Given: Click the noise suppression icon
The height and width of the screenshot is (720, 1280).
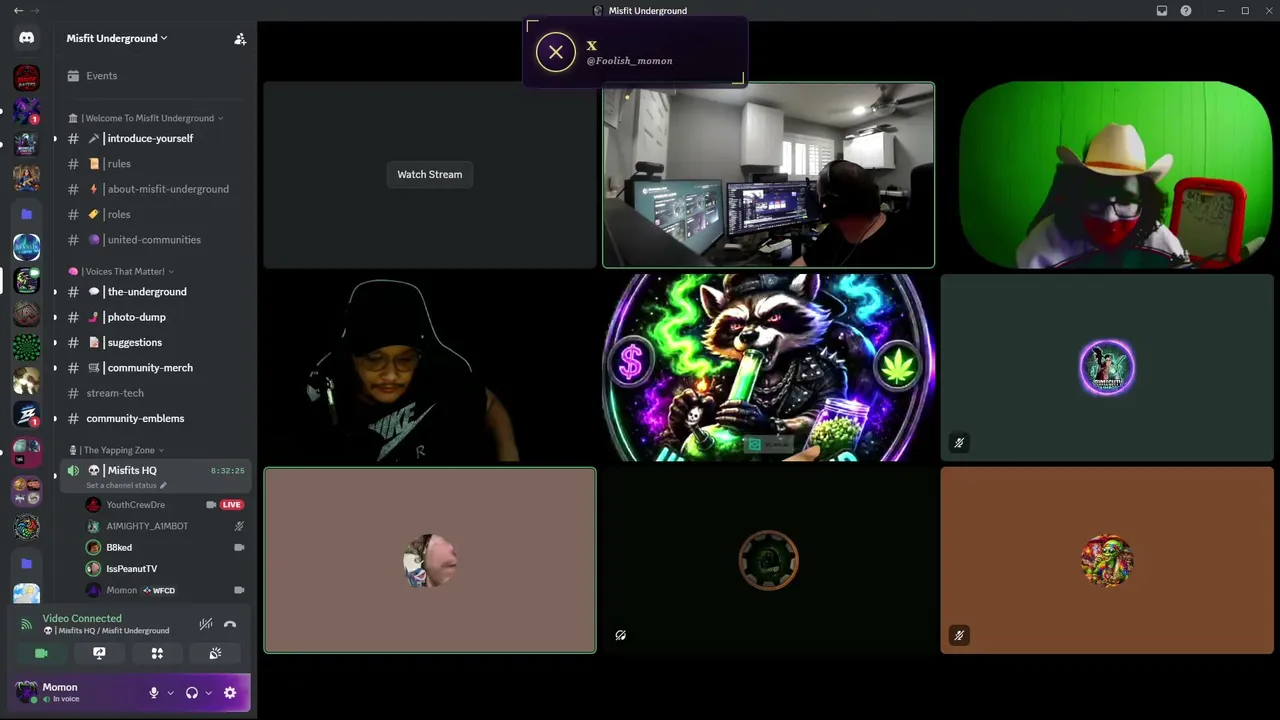Looking at the screenshot, I should [x=206, y=624].
